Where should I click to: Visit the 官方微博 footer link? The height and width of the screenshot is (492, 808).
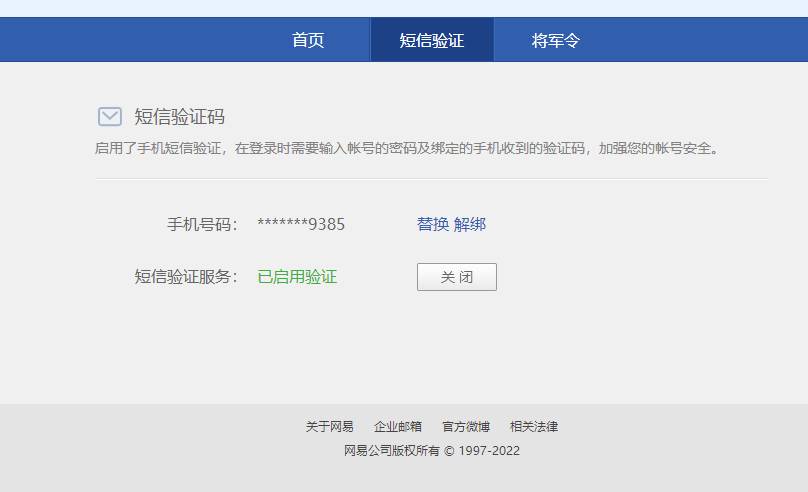(x=466, y=427)
